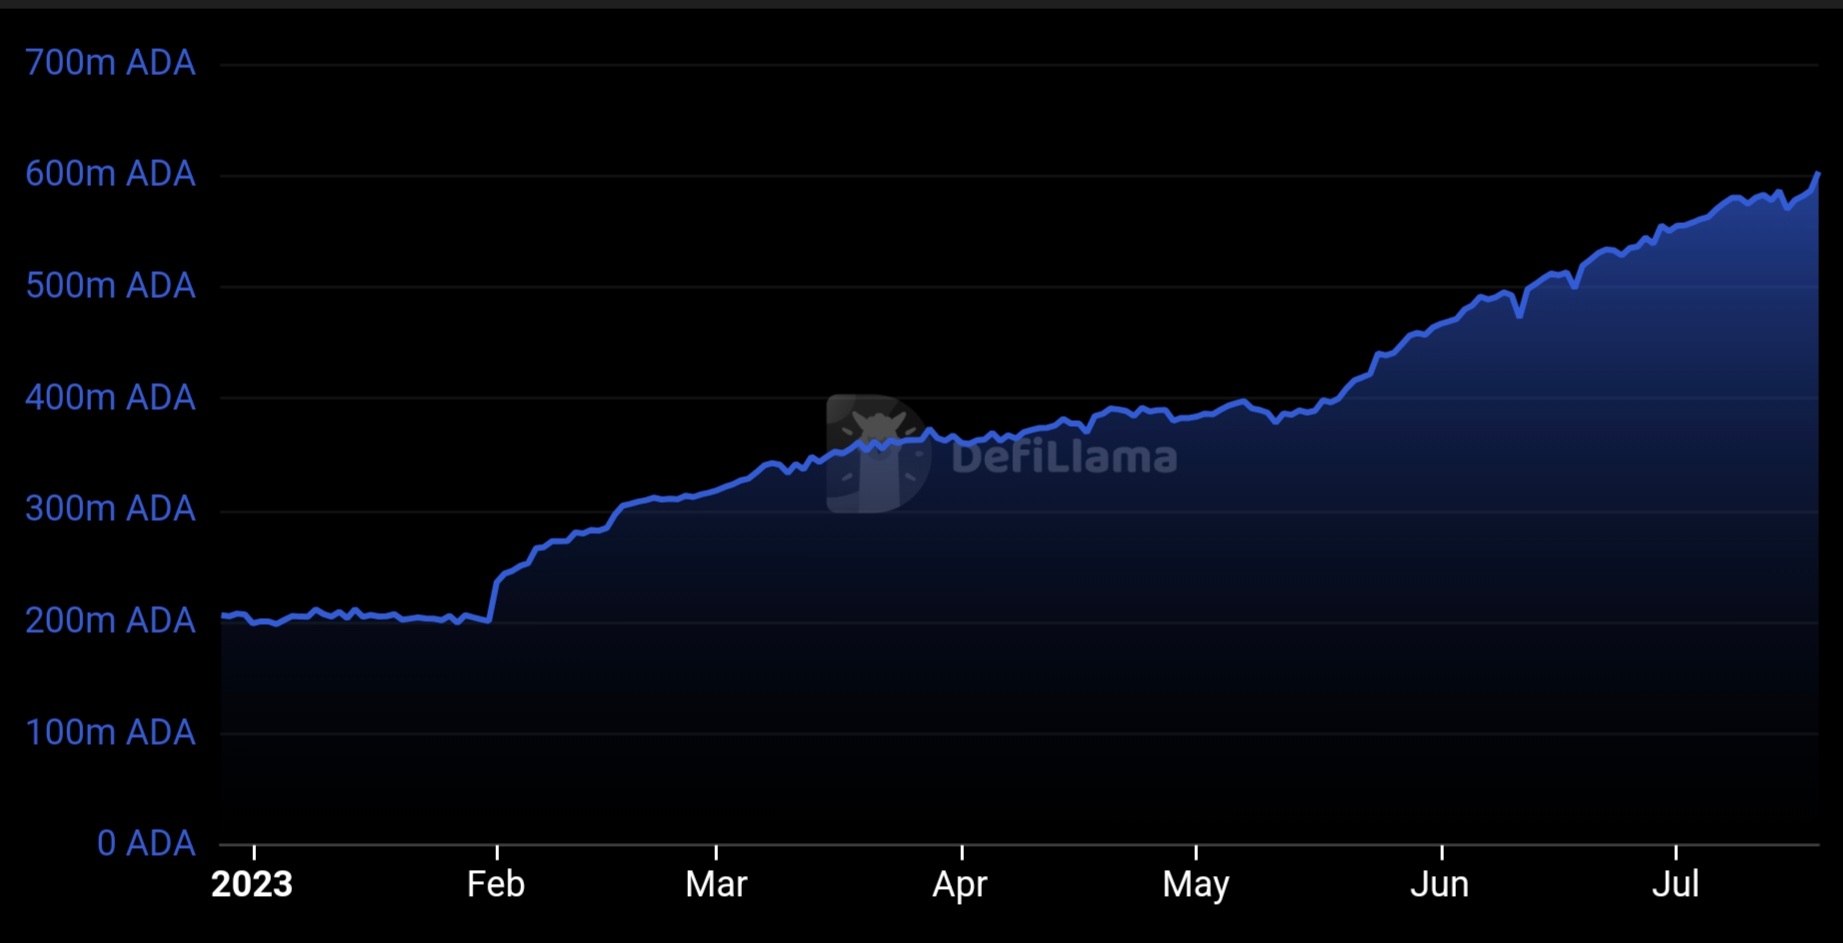
Task: Select the 500m ADA gridline label
Action: pyautogui.click(x=111, y=286)
